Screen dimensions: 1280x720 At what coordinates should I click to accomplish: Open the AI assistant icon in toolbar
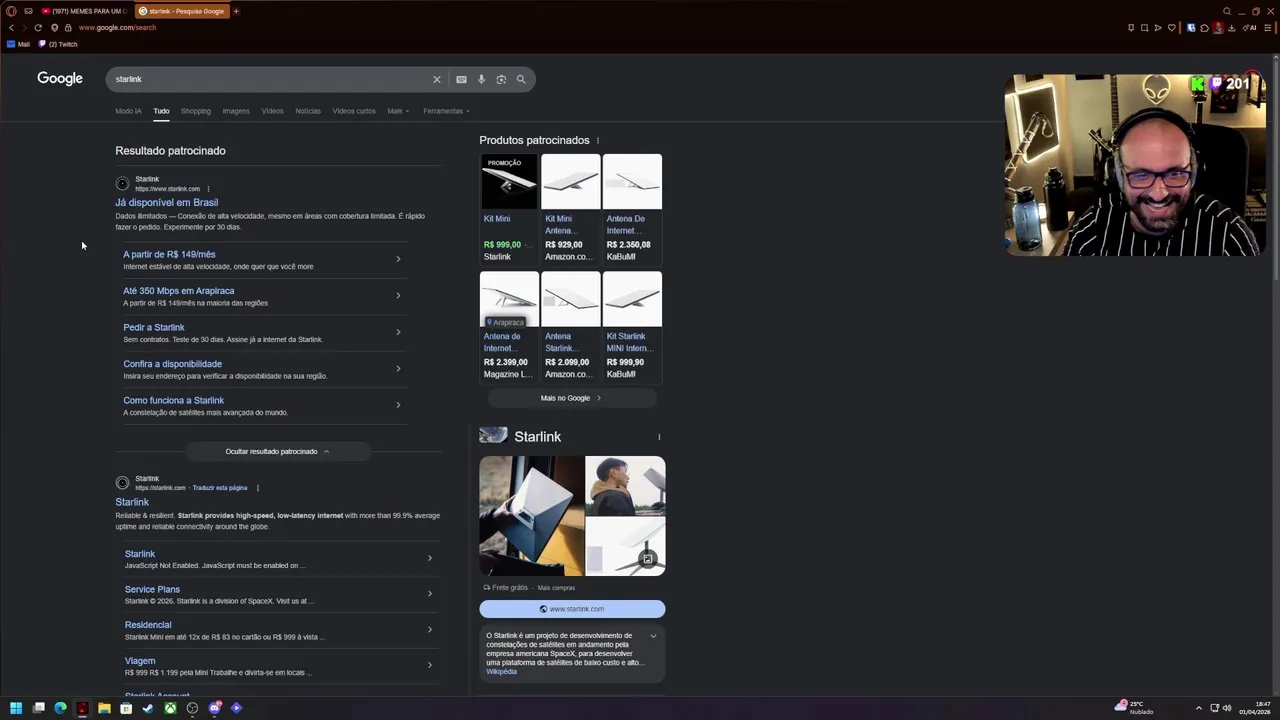click(1251, 28)
